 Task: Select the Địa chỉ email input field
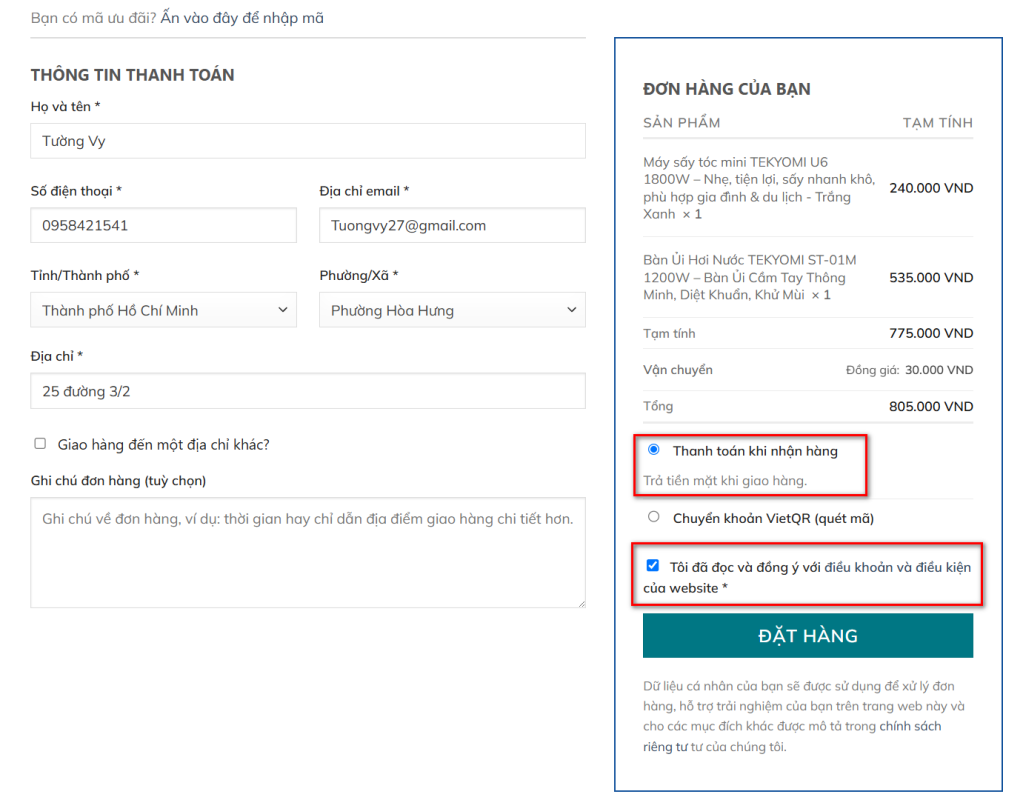[452, 225]
